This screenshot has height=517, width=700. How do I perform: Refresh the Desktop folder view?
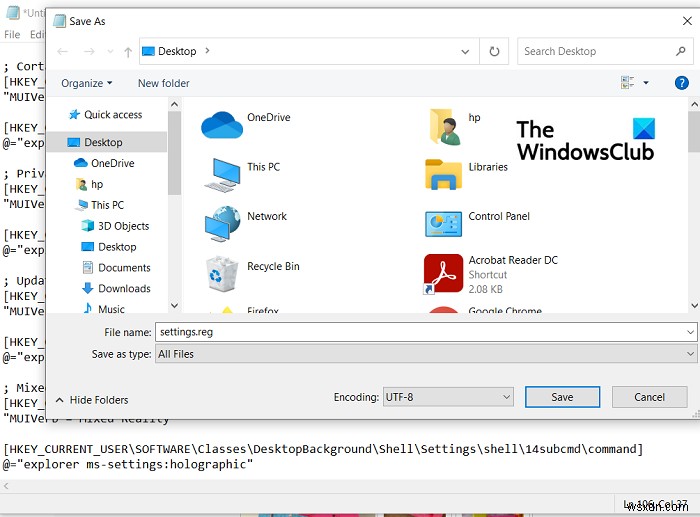[494, 51]
